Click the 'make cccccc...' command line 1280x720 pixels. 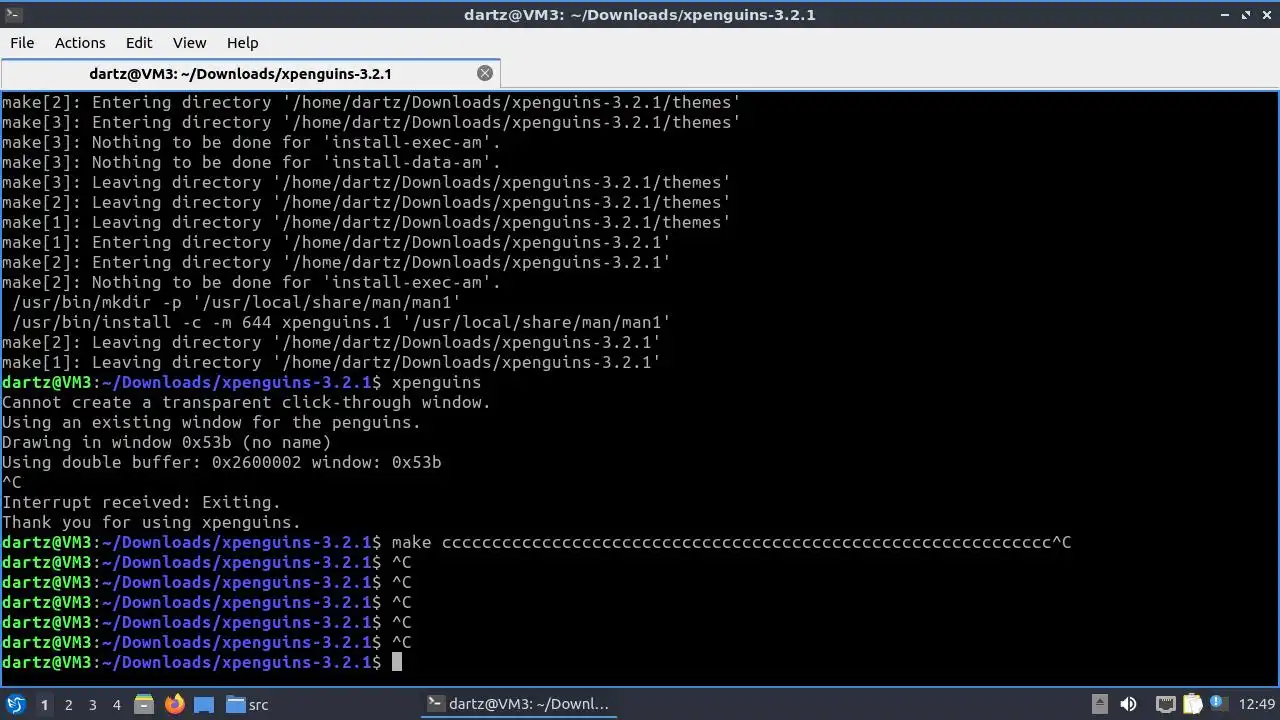click(731, 542)
